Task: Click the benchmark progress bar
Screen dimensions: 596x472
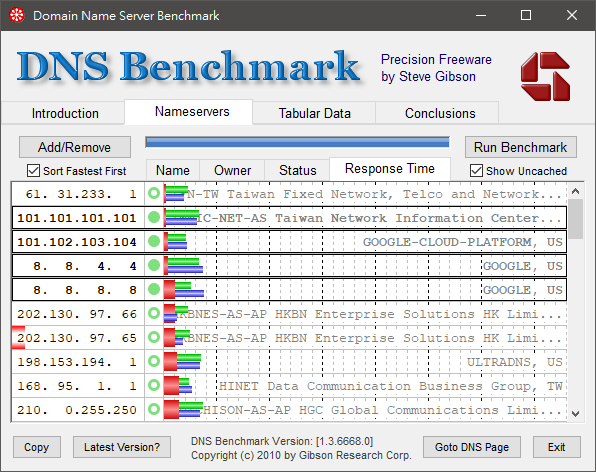Action: tap(297, 143)
